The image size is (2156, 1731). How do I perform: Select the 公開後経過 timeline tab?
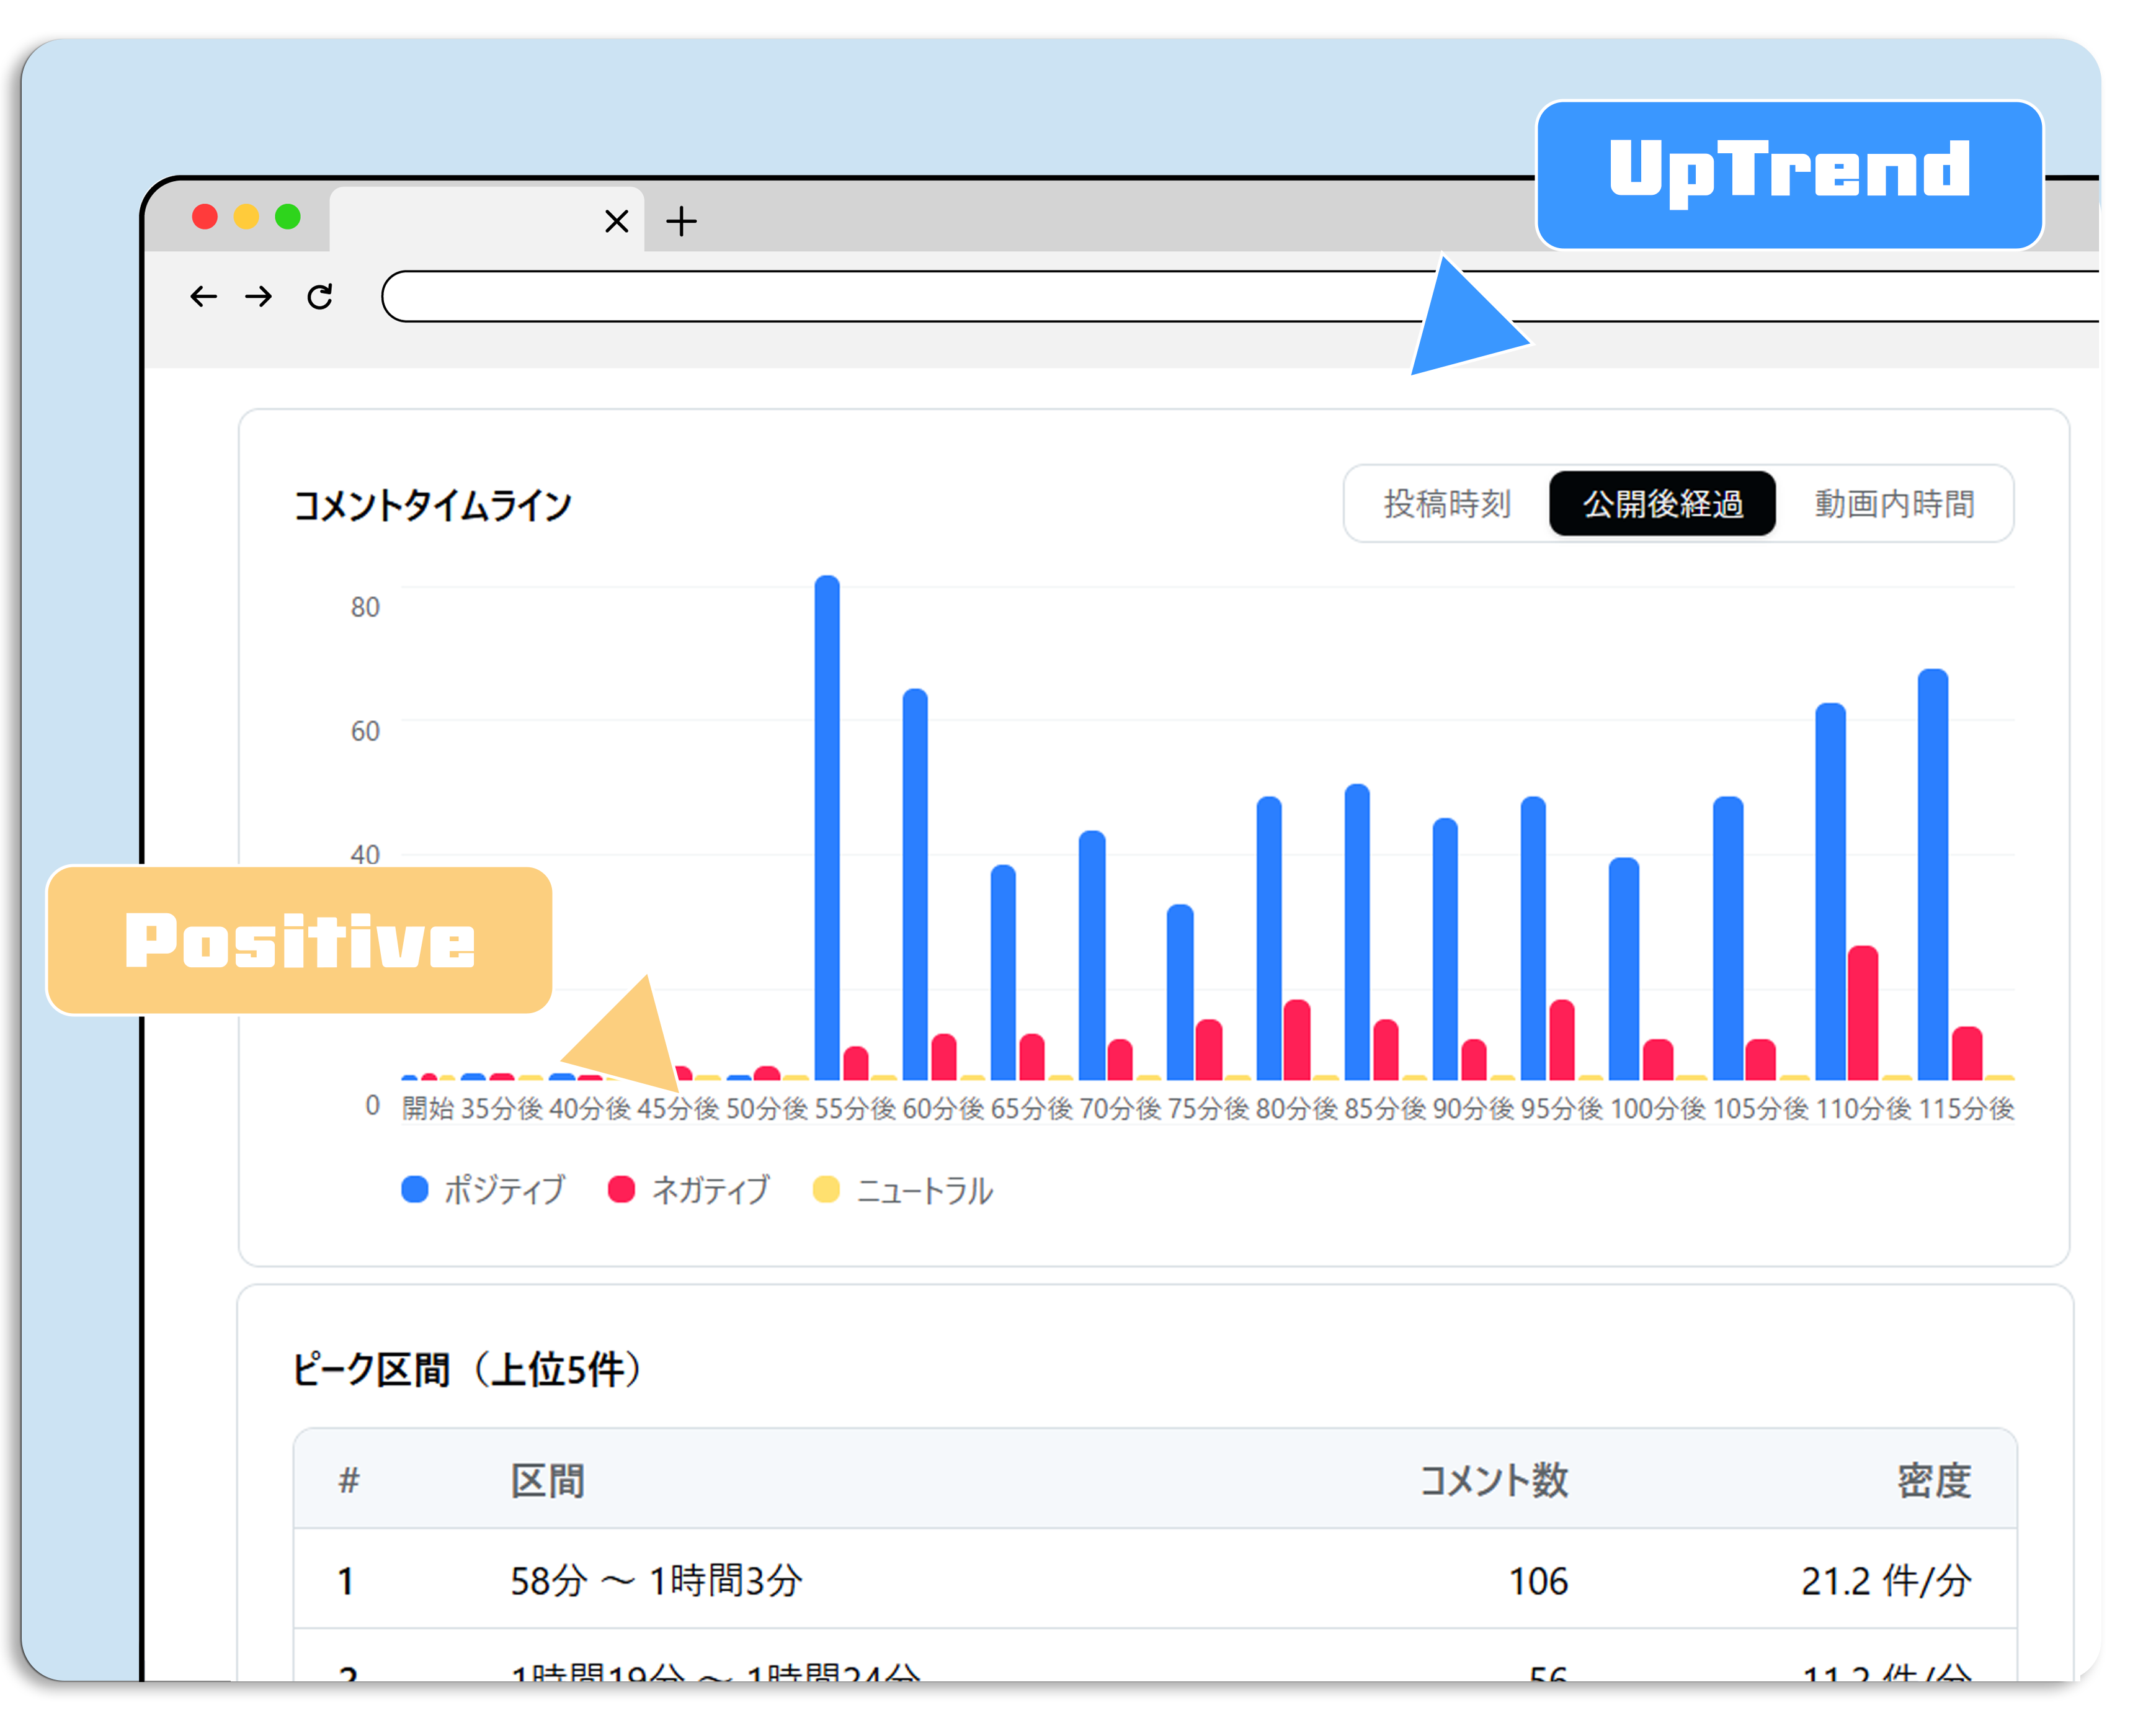tap(1663, 504)
